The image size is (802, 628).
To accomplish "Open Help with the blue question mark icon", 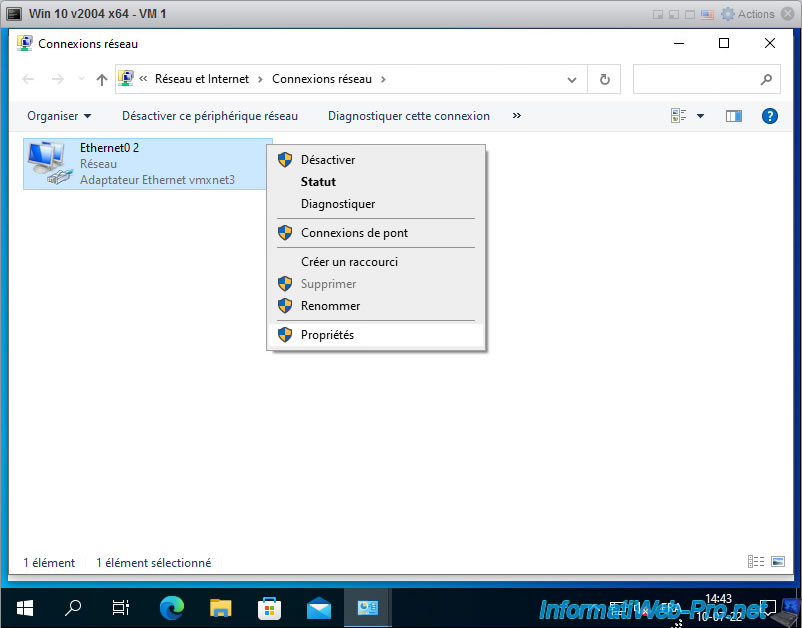I will [769, 115].
